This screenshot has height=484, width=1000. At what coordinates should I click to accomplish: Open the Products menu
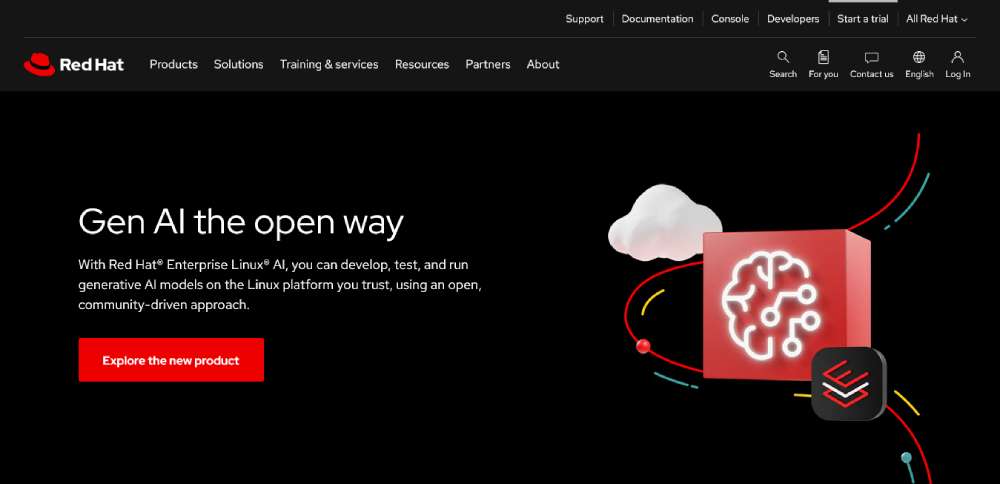point(173,64)
